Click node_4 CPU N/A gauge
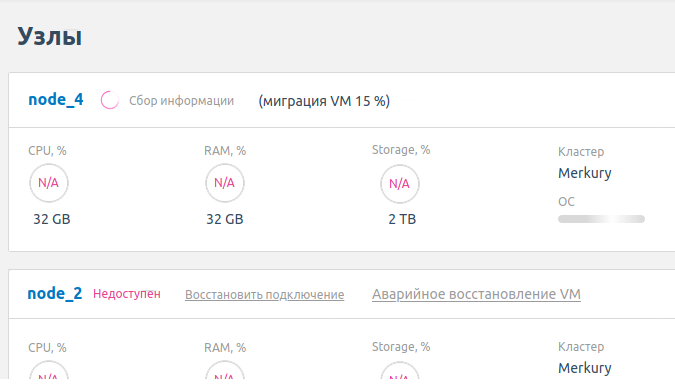Screen dimensions: 675x386 [x=49, y=183]
